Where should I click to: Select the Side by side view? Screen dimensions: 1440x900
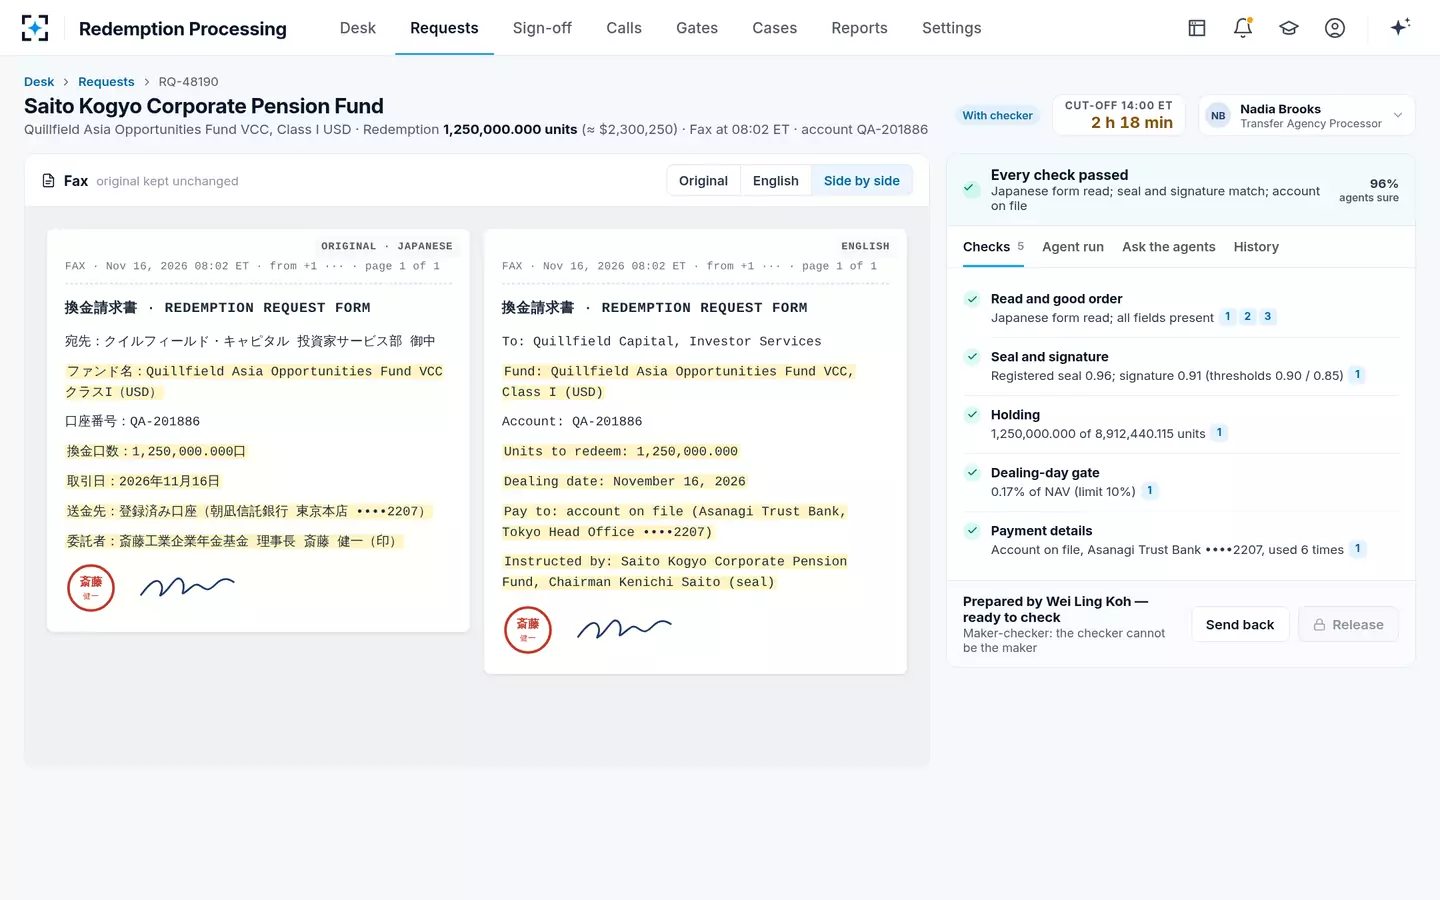pos(862,181)
